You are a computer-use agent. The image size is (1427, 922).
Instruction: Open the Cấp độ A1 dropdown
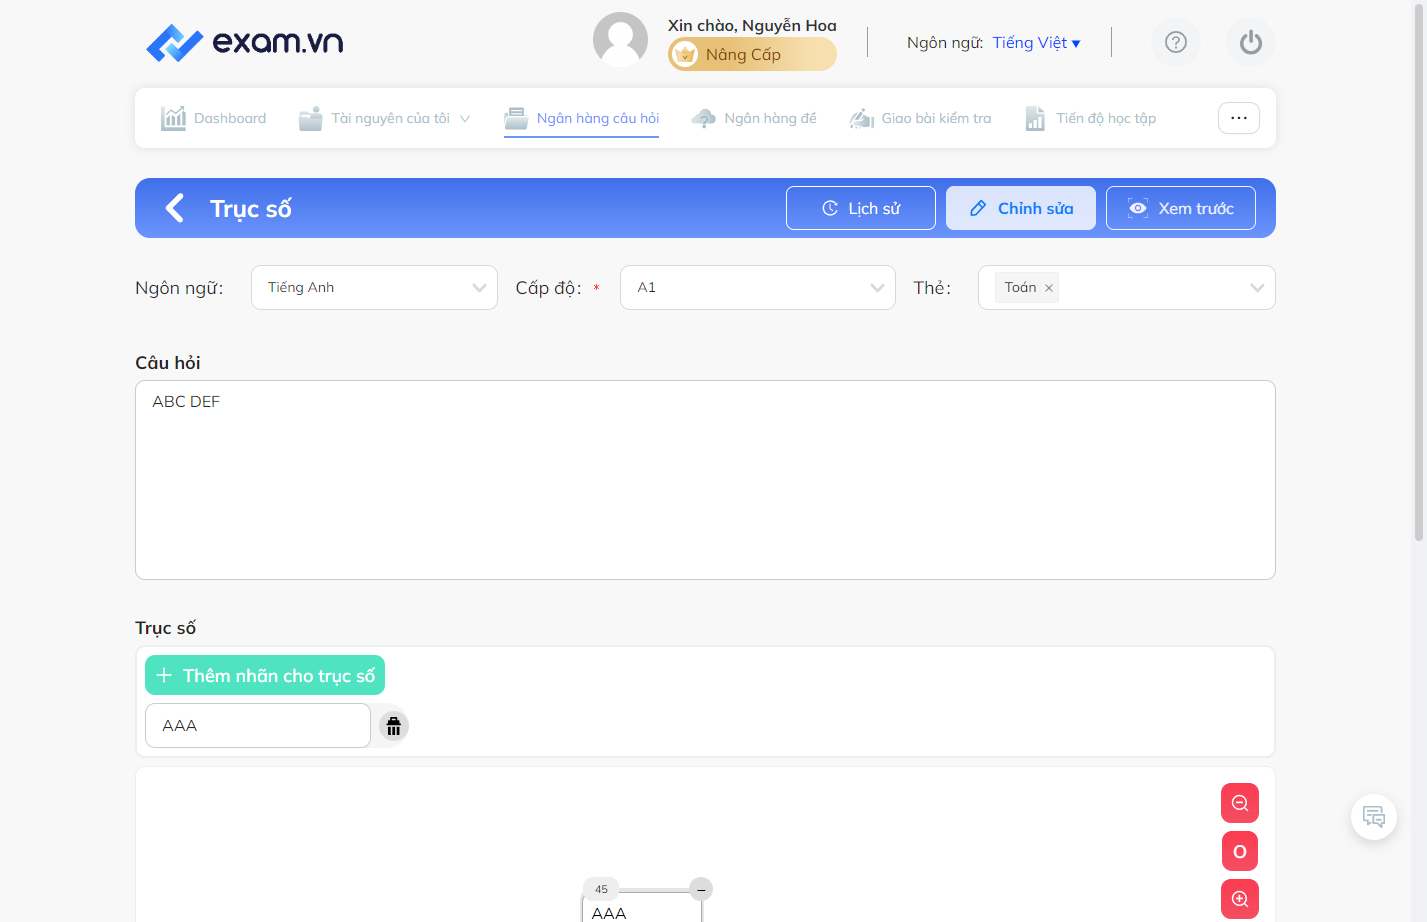click(x=758, y=288)
